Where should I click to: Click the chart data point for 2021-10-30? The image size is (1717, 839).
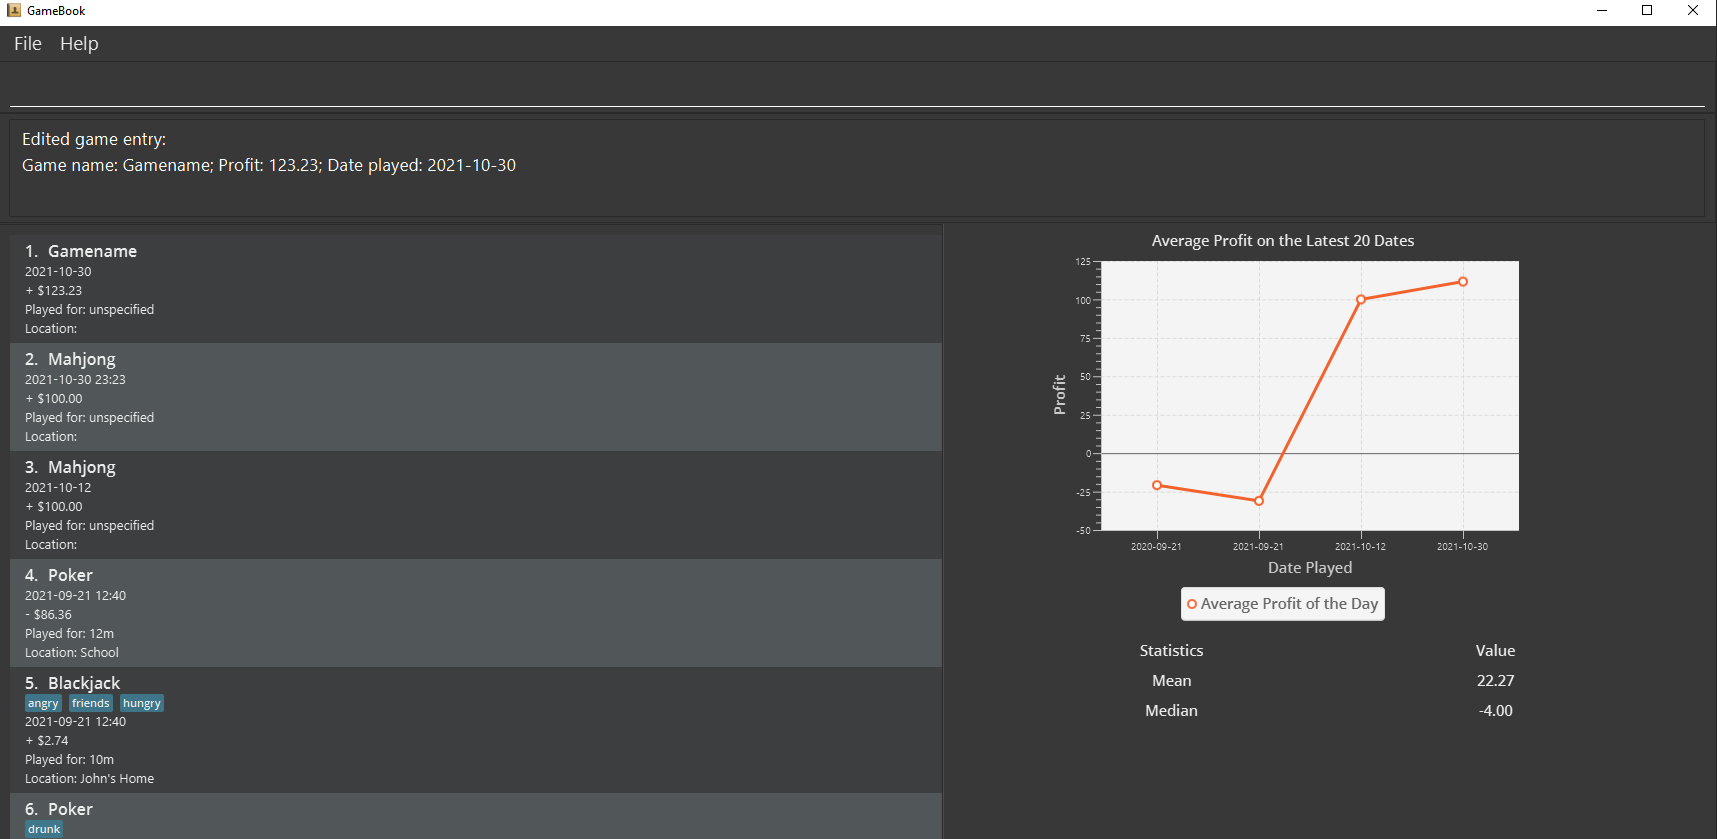click(1463, 282)
